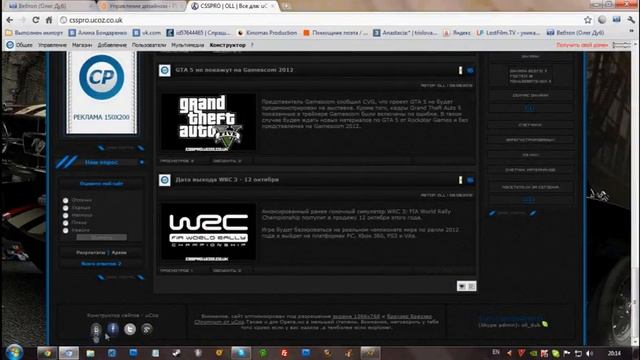Switch input language via EN tray indicator

(496, 352)
